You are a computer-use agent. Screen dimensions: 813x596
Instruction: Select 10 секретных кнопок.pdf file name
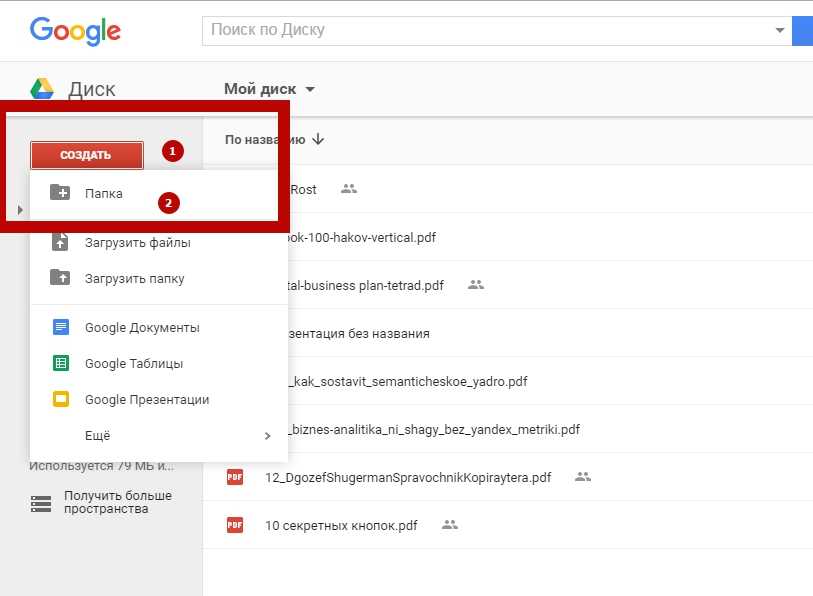[x=341, y=525]
